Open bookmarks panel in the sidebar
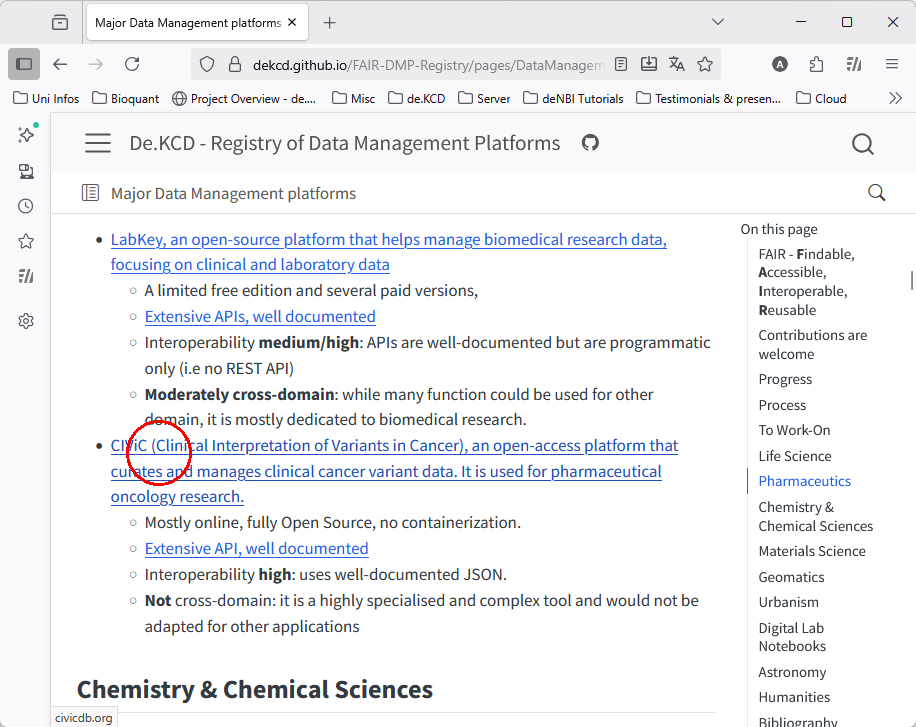 coord(26,241)
